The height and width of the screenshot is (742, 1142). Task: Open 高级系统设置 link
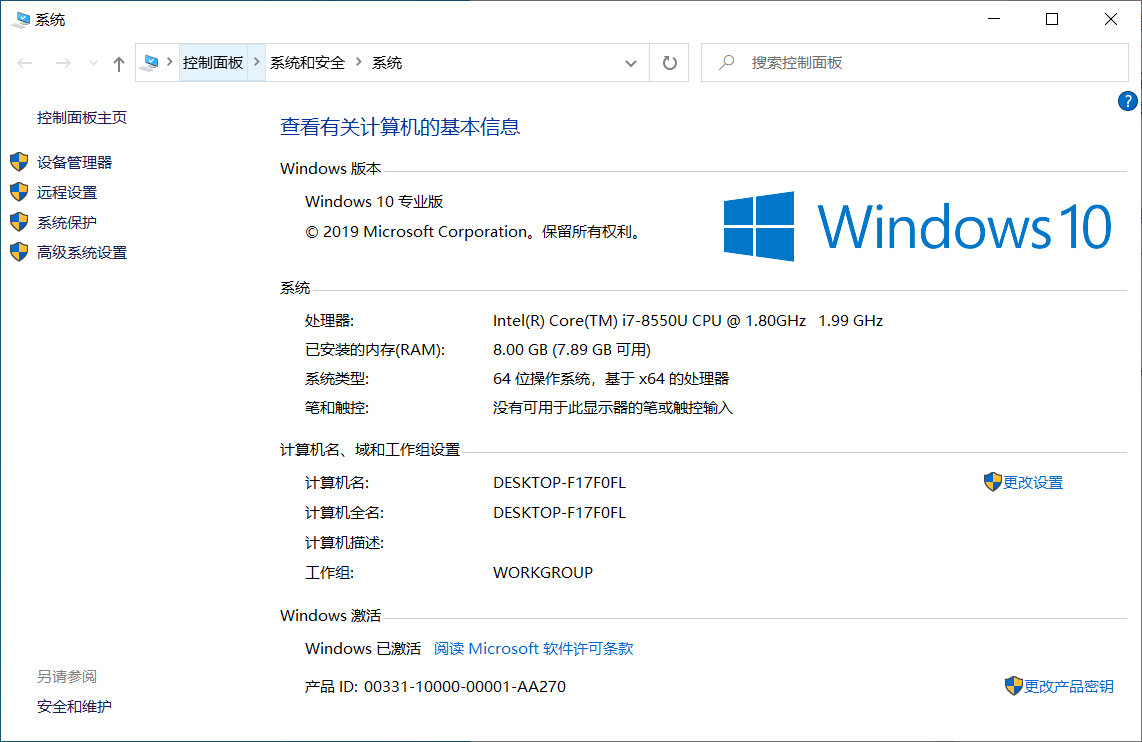click(82, 252)
